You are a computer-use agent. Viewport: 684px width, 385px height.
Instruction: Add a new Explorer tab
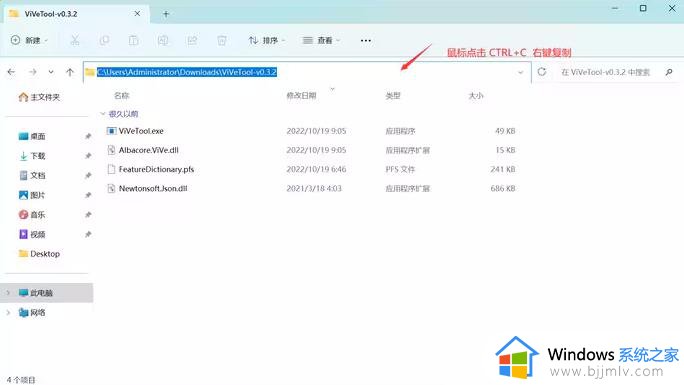166,14
